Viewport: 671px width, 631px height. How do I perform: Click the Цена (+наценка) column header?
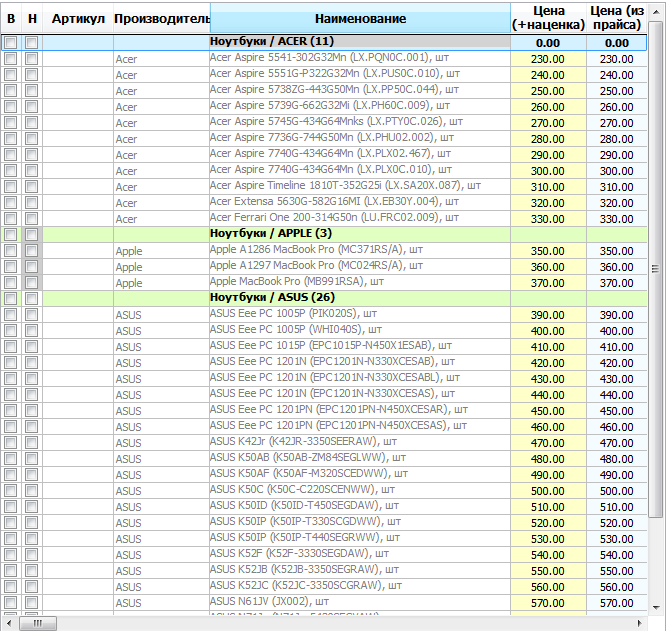point(548,18)
